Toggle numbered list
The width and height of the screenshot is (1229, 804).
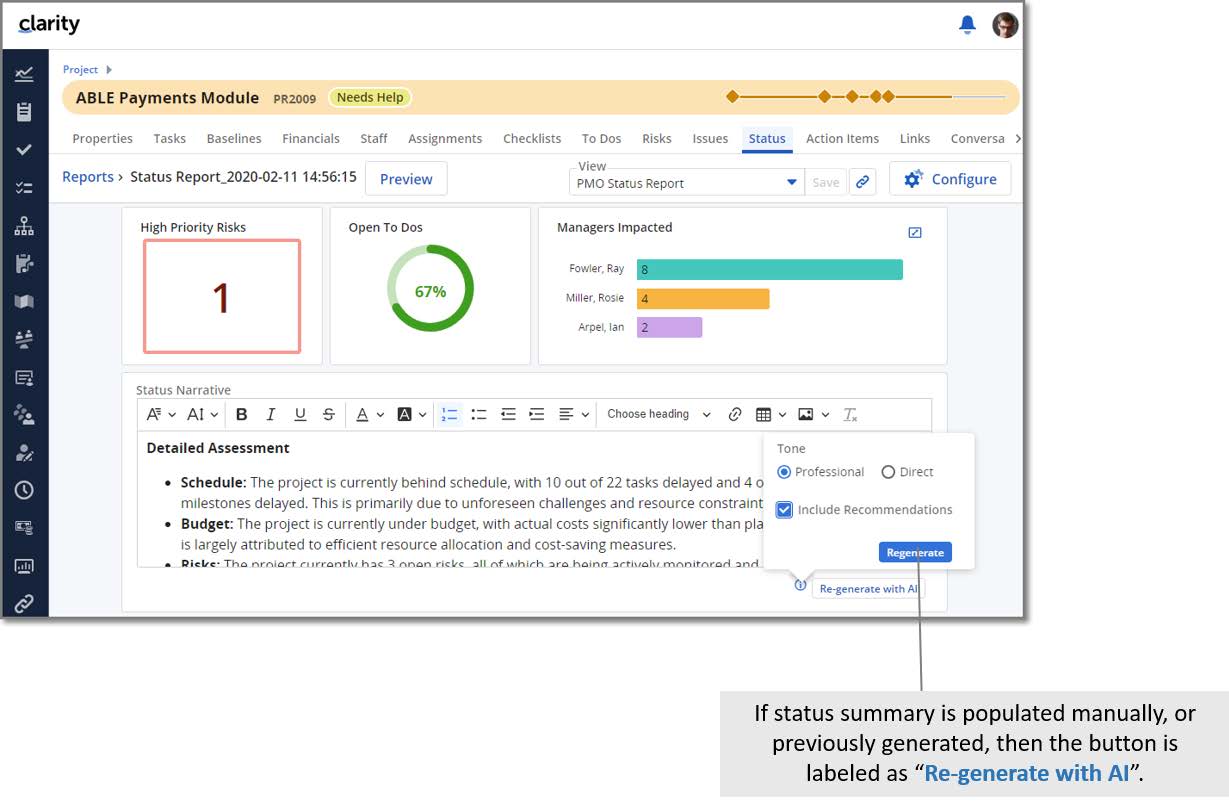pyautogui.click(x=450, y=414)
